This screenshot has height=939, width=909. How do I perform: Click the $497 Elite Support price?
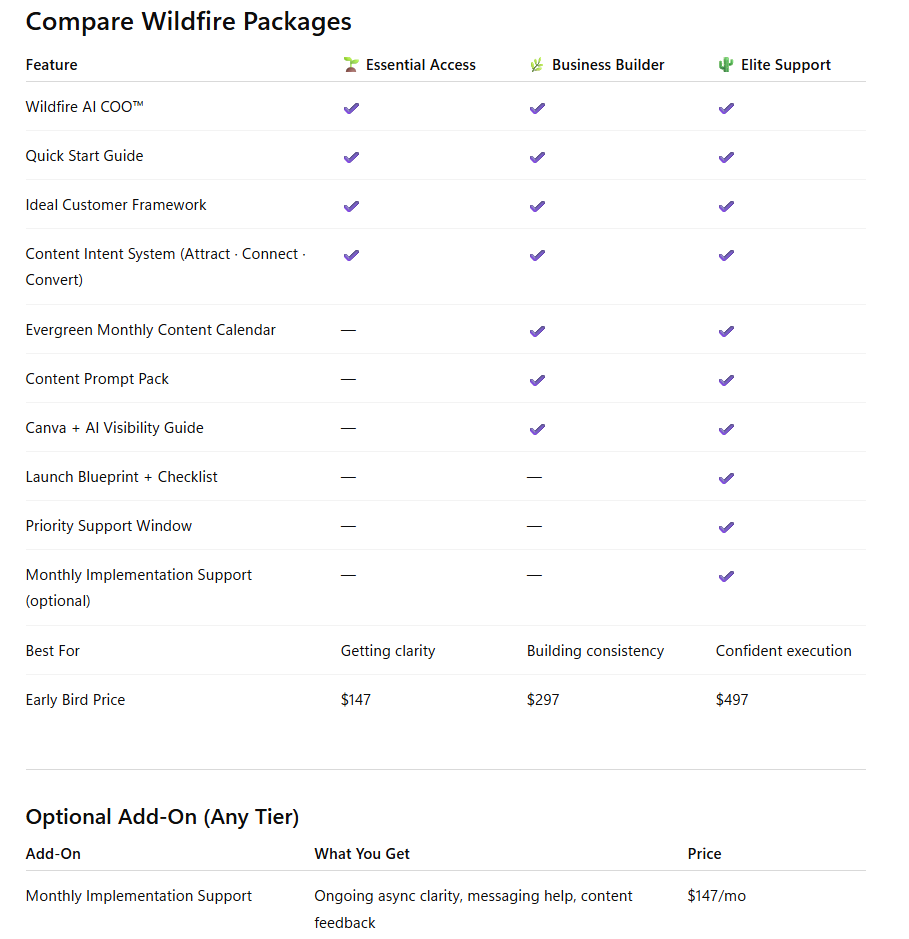[x=732, y=700]
